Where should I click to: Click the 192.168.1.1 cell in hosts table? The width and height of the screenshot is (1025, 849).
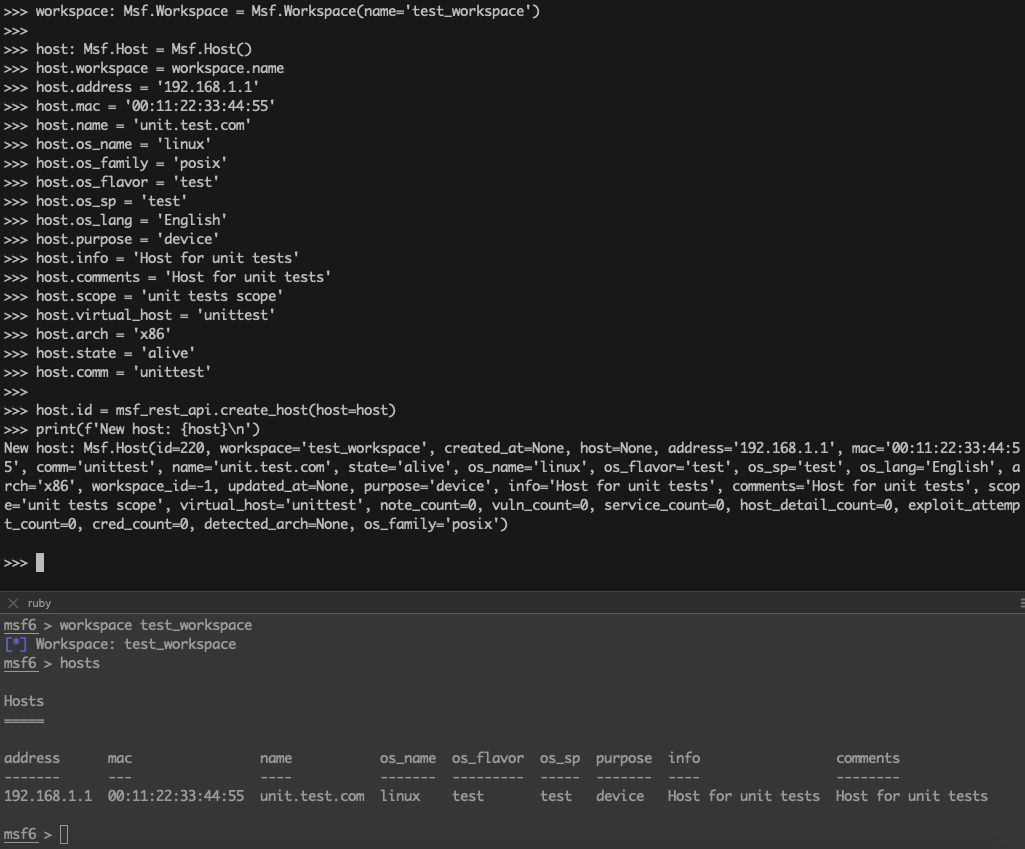click(x=48, y=795)
